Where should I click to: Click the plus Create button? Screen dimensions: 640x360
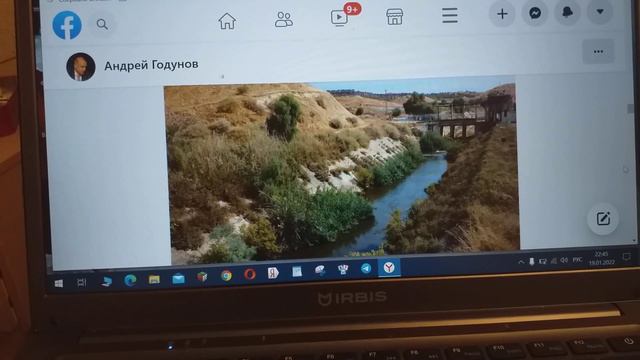(502, 14)
